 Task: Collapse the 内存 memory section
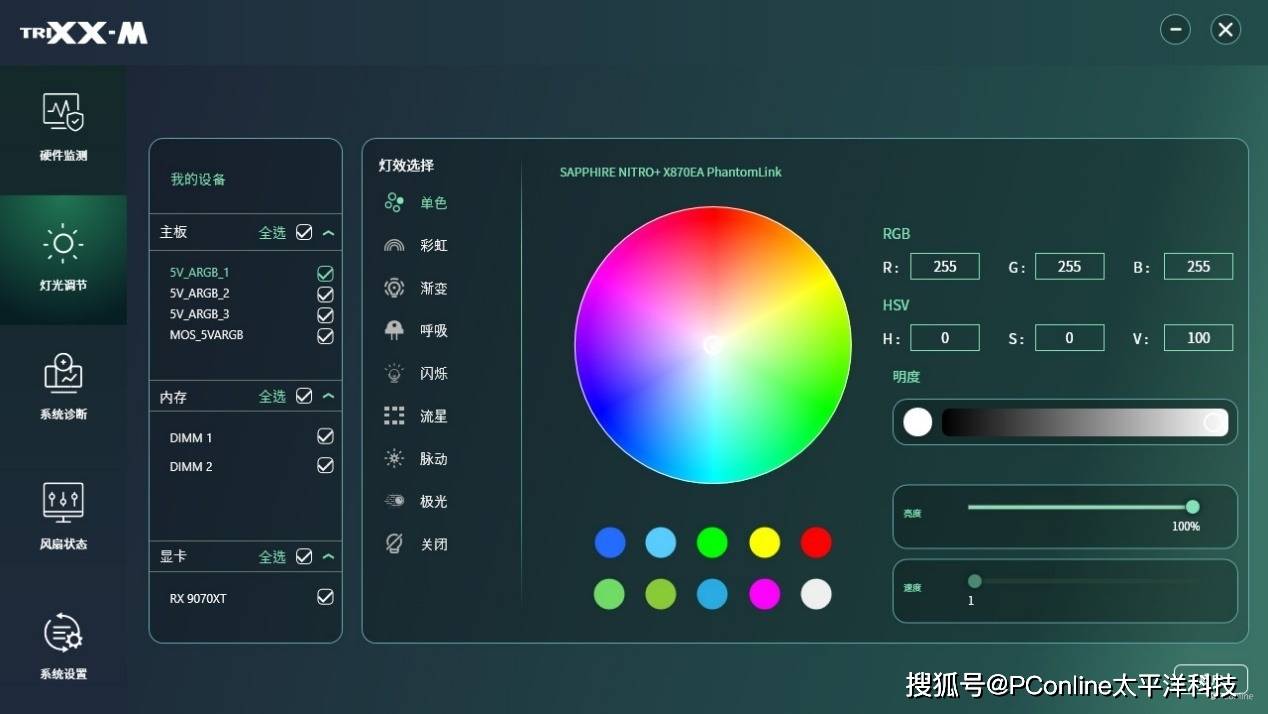[x=328, y=396]
